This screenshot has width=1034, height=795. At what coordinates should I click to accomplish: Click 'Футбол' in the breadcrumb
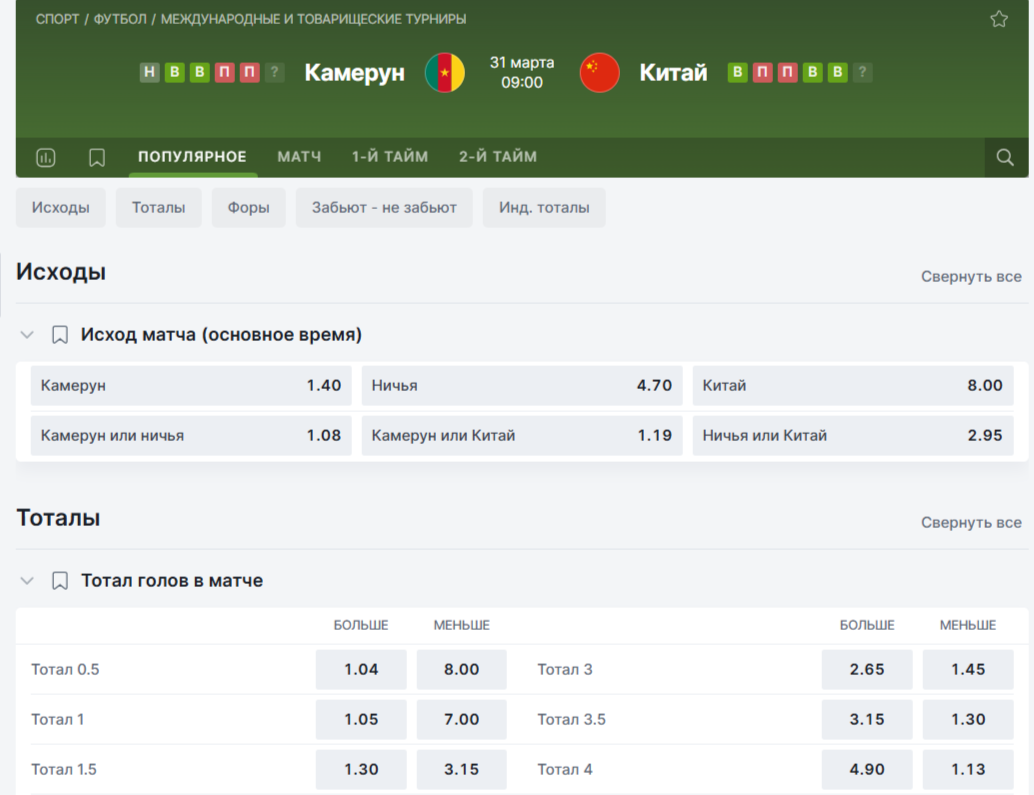point(120,19)
